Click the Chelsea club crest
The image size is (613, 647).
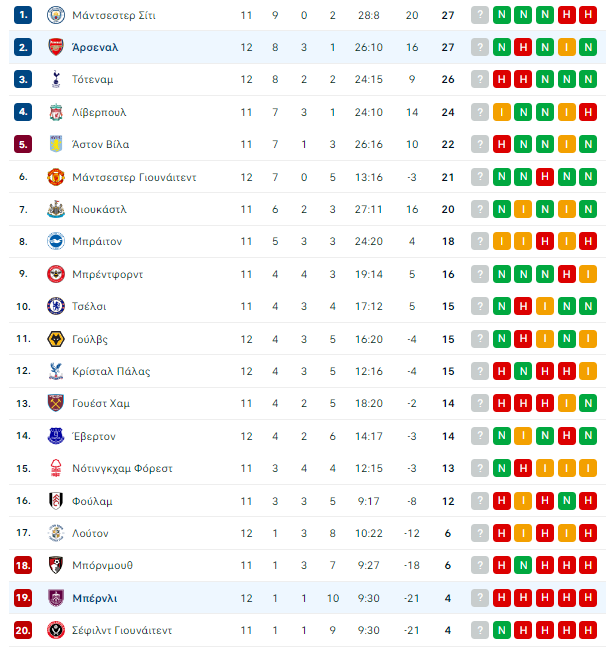coord(56,306)
